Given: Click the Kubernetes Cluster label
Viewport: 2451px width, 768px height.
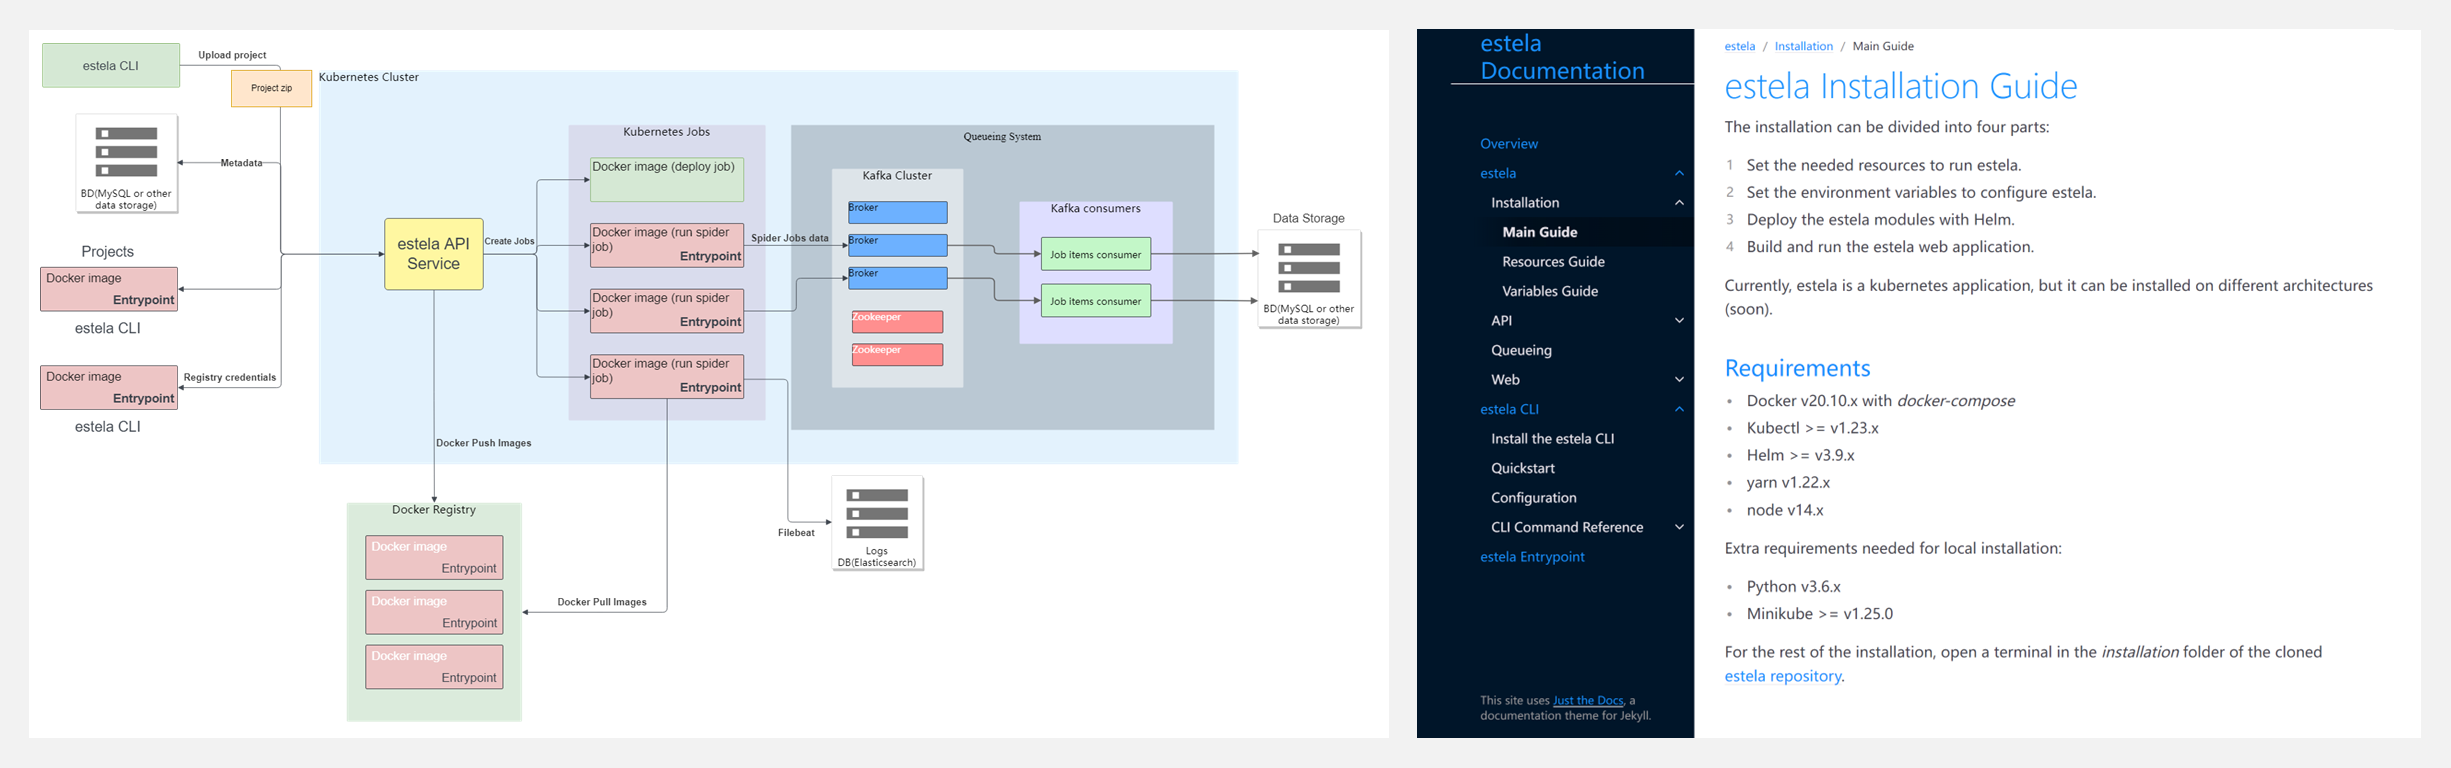Looking at the screenshot, I should pos(368,77).
